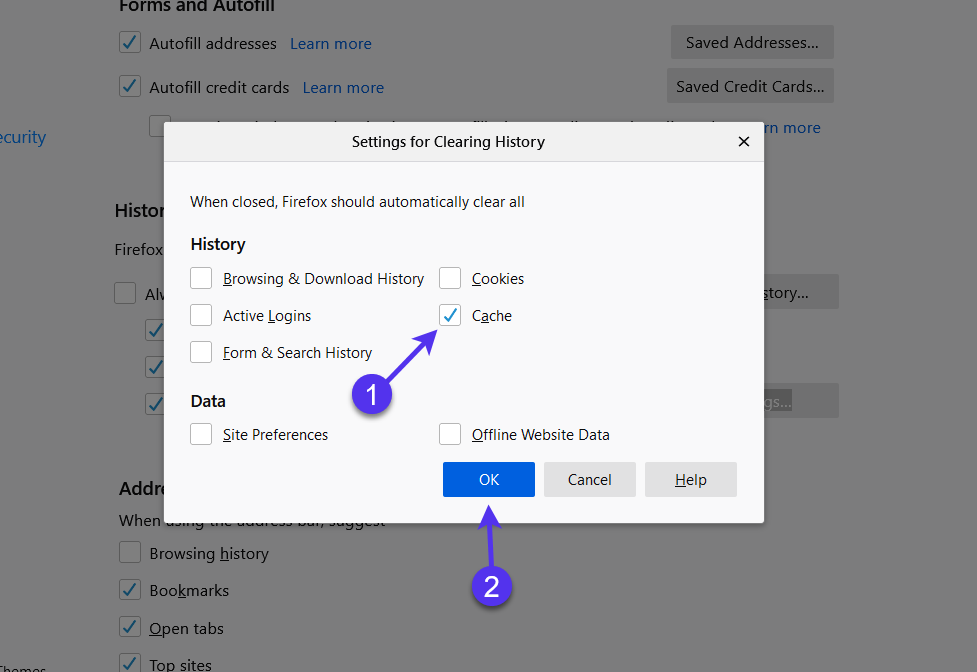
Task: Check Offline Website Data
Action: click(x=450, y=434)
